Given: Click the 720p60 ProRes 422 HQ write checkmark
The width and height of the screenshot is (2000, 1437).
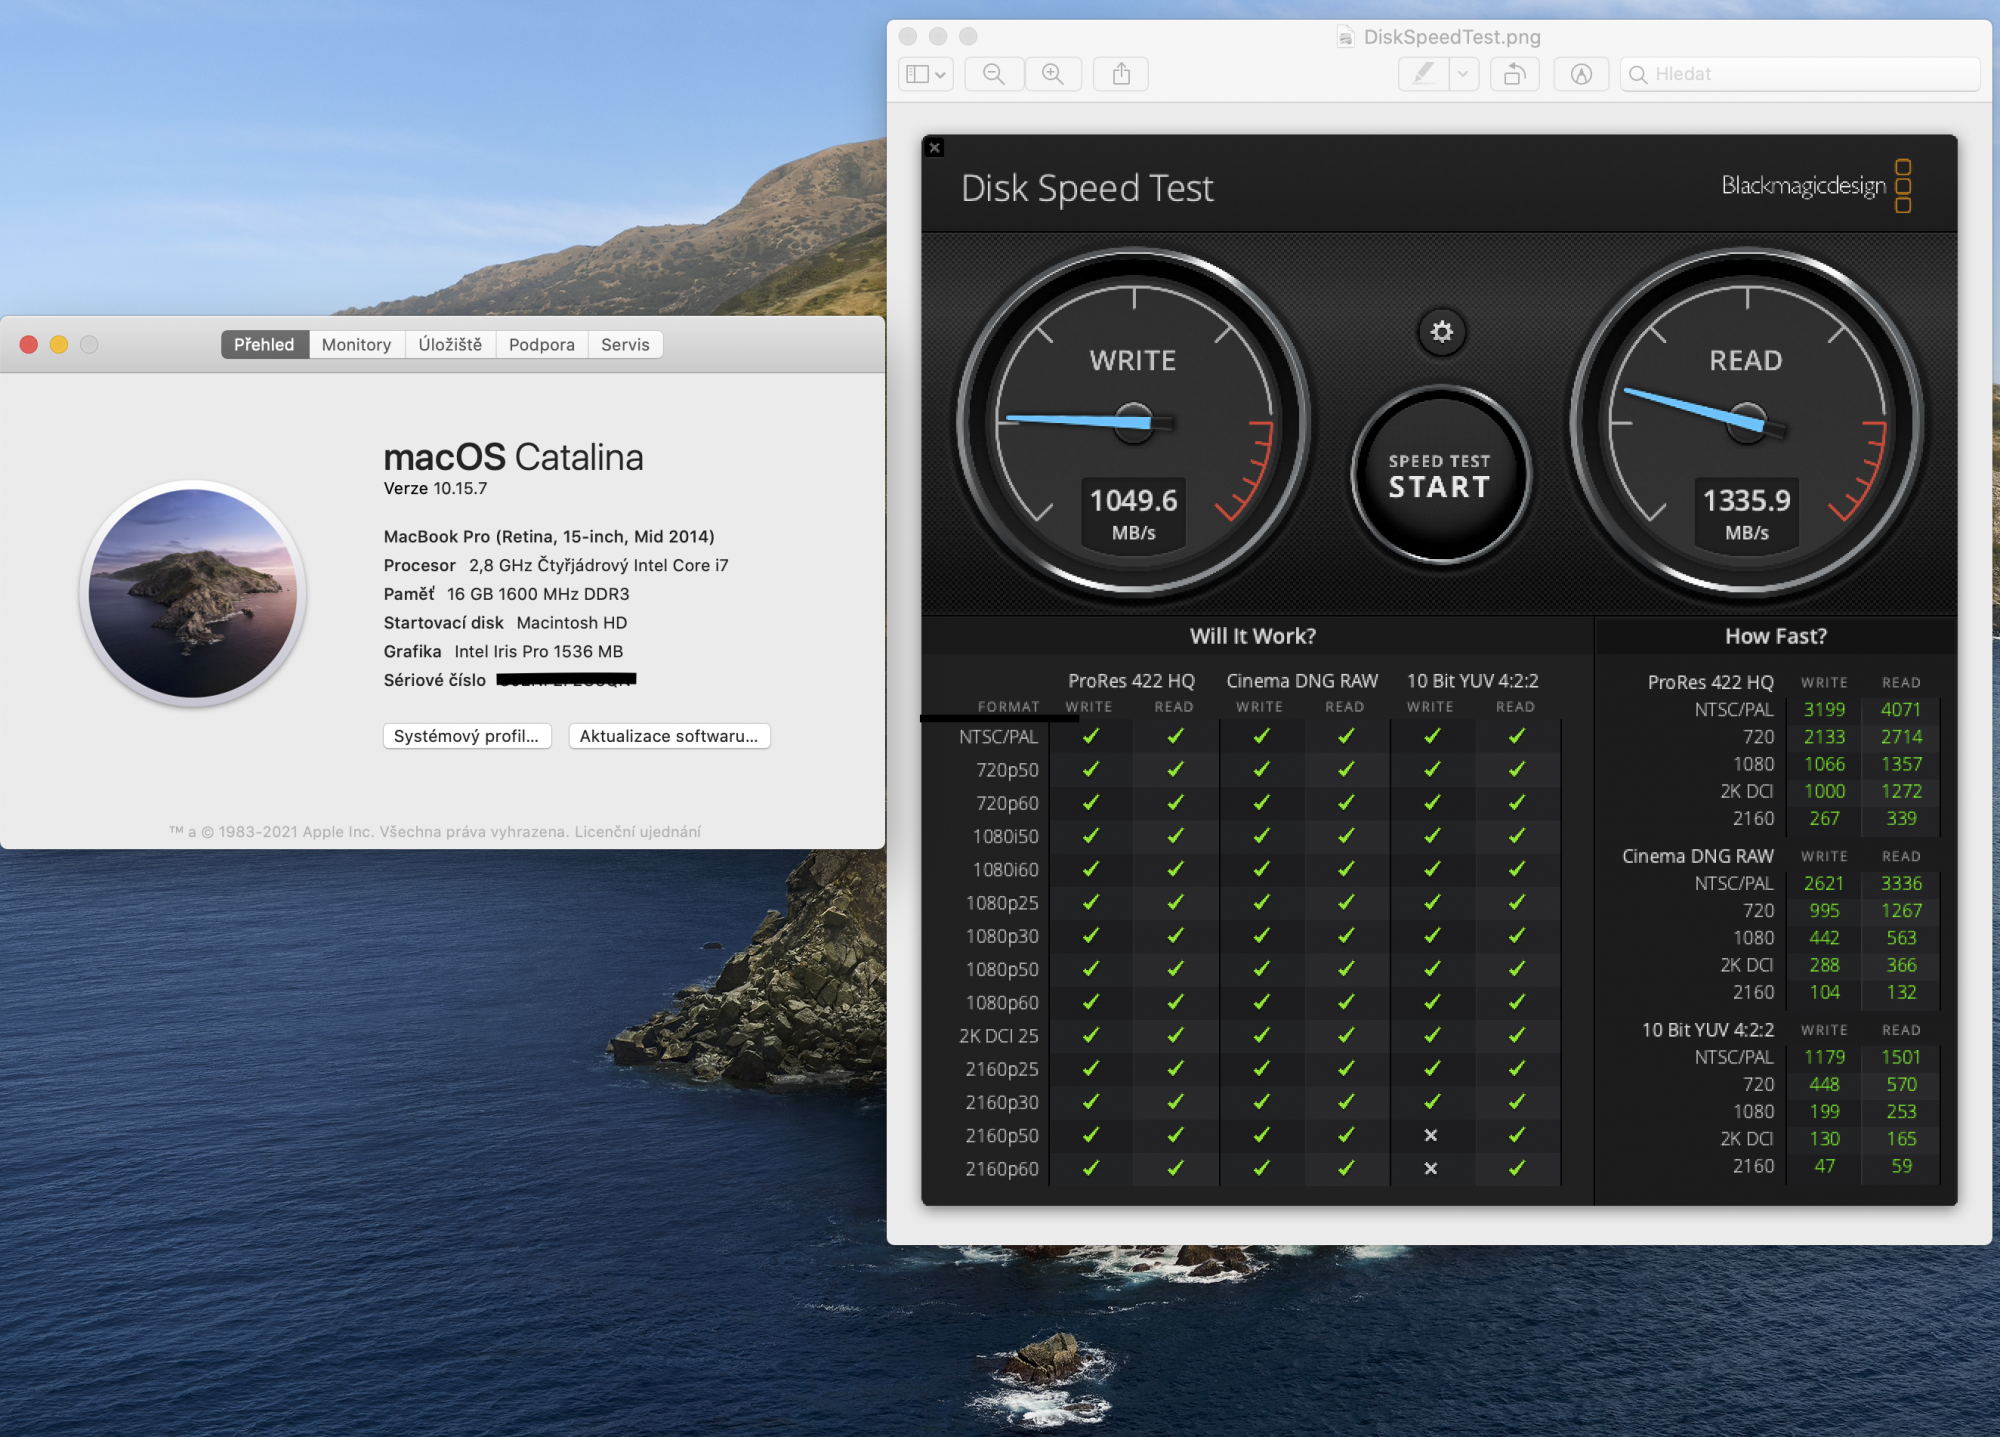Looking at the screenshot, I should pos(1090,802).
